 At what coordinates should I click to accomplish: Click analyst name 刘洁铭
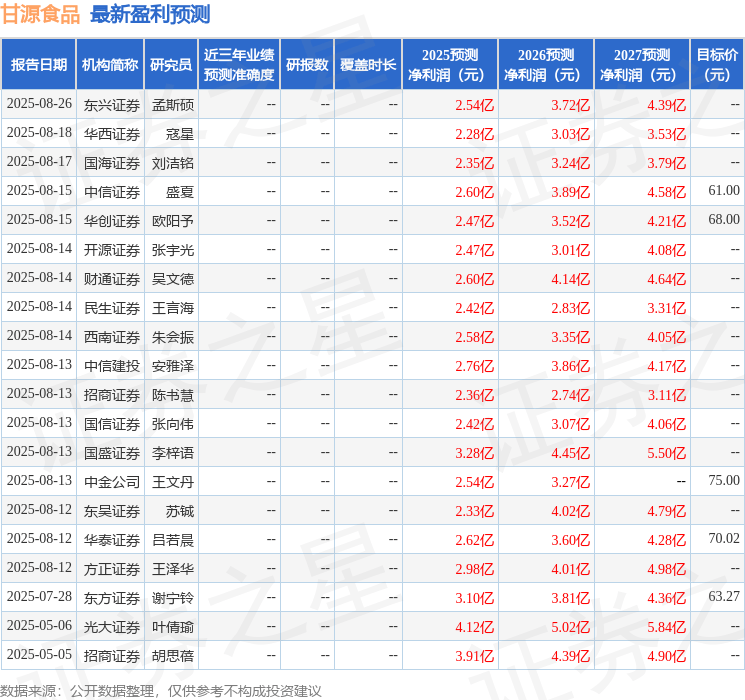[173, 163]
